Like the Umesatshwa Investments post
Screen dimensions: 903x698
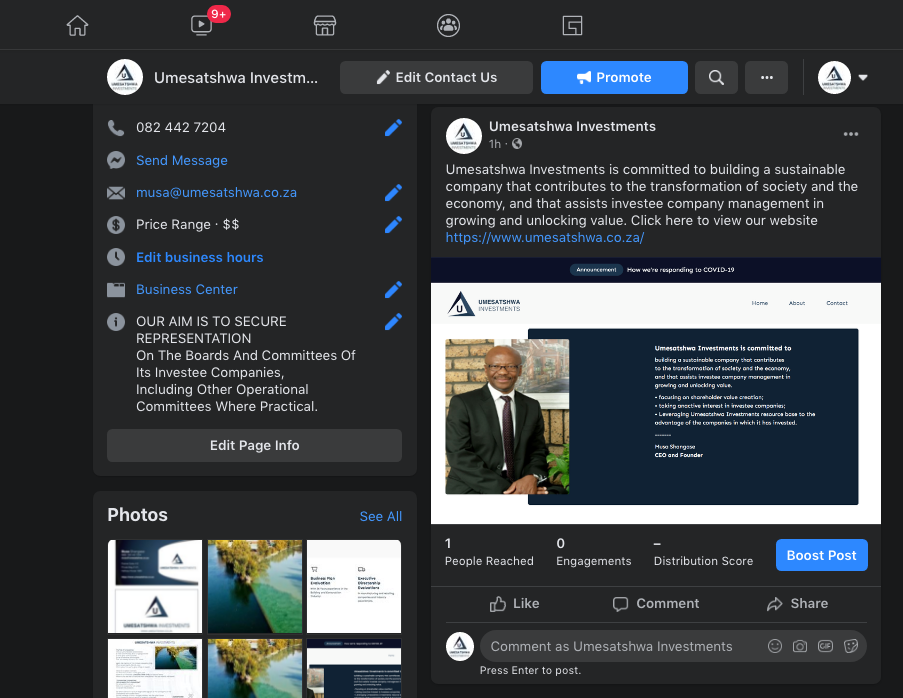pyautogui.click(x=514, y=604)
